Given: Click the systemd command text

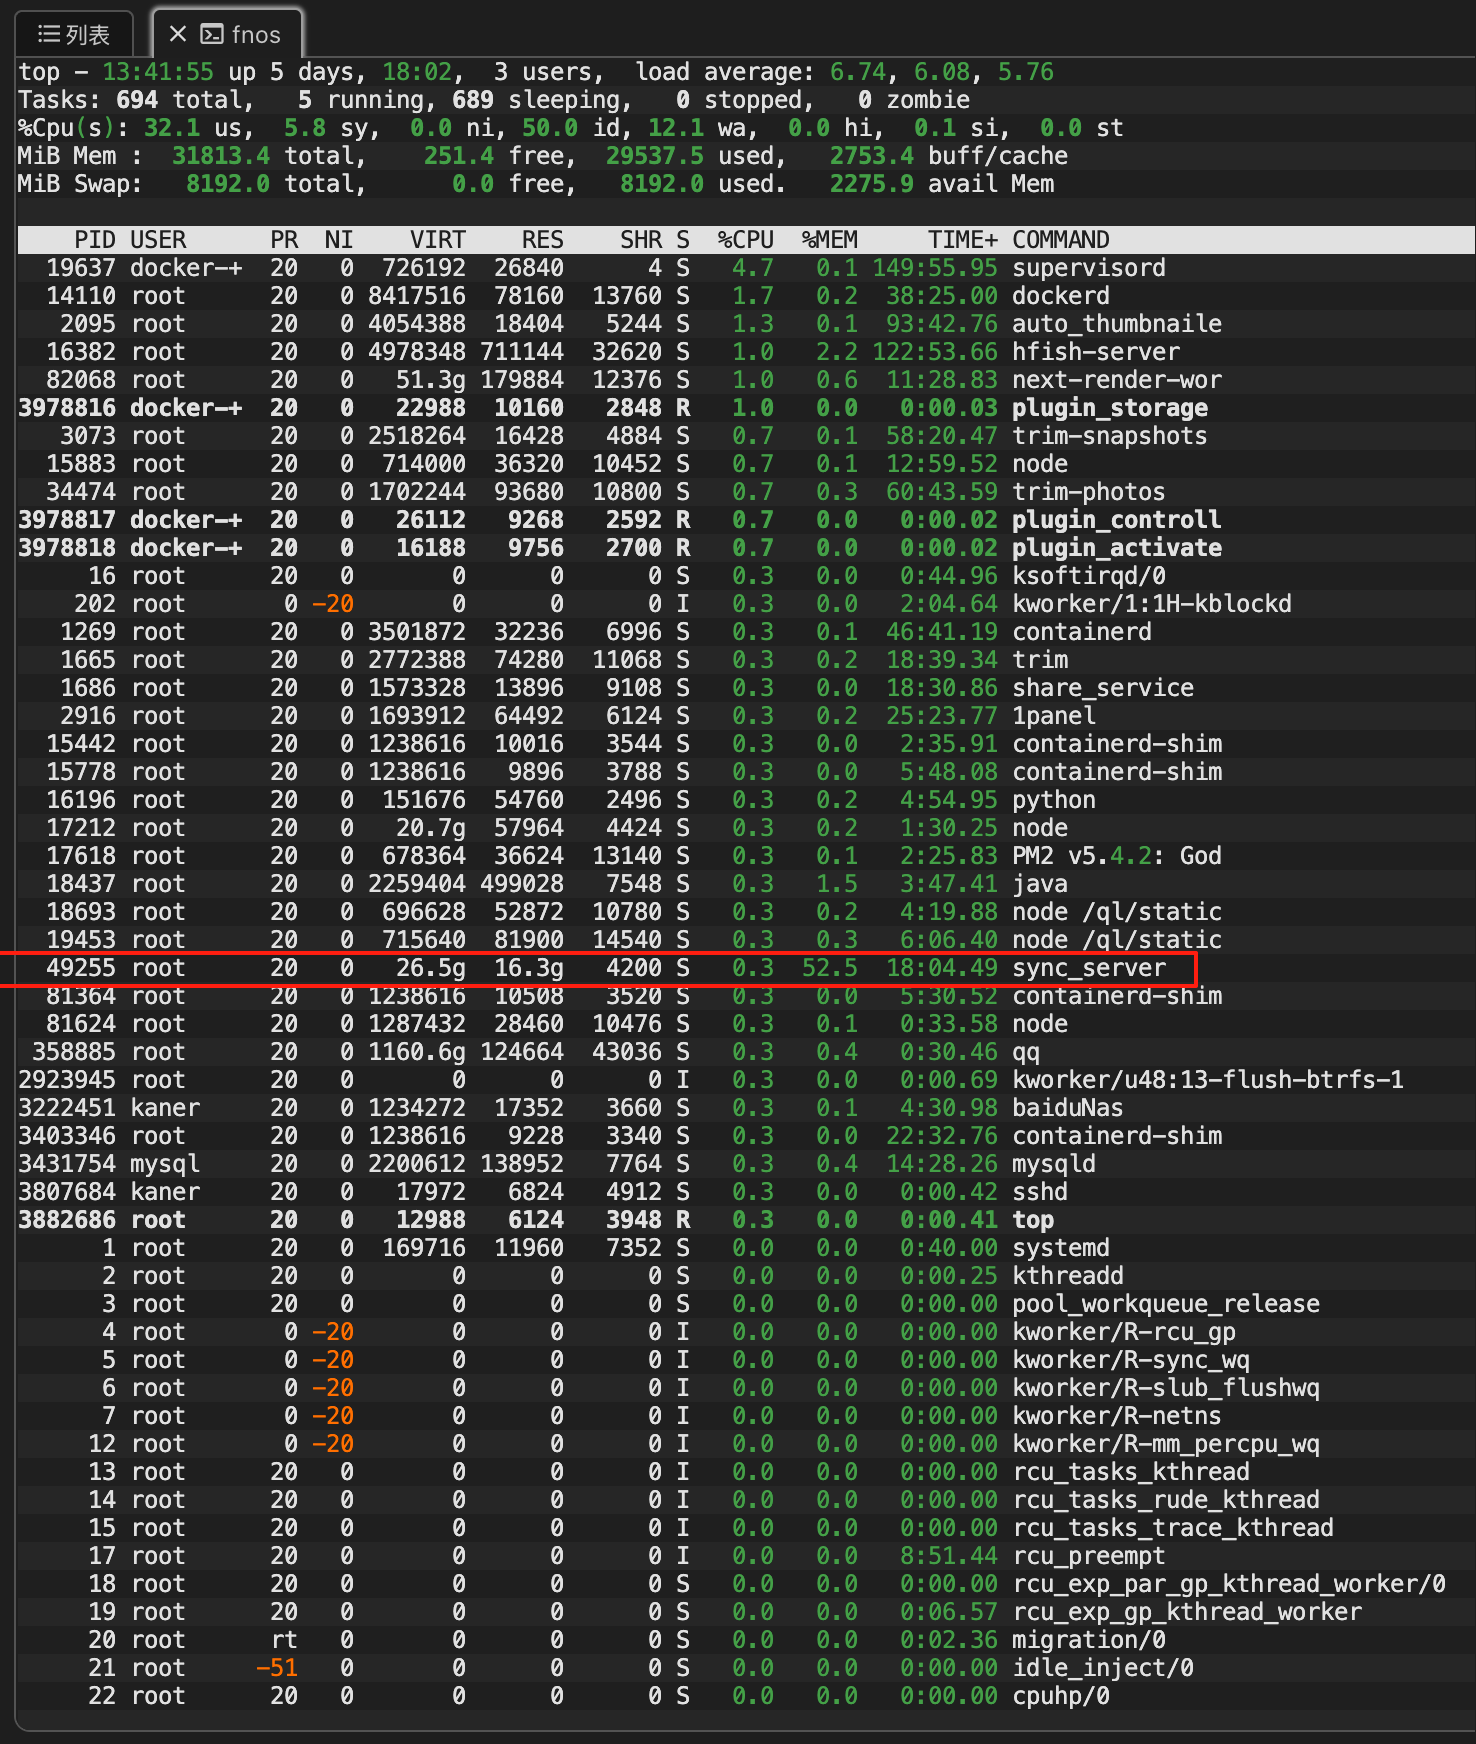Looking at the screenshot, I should pos(1061,1248).
